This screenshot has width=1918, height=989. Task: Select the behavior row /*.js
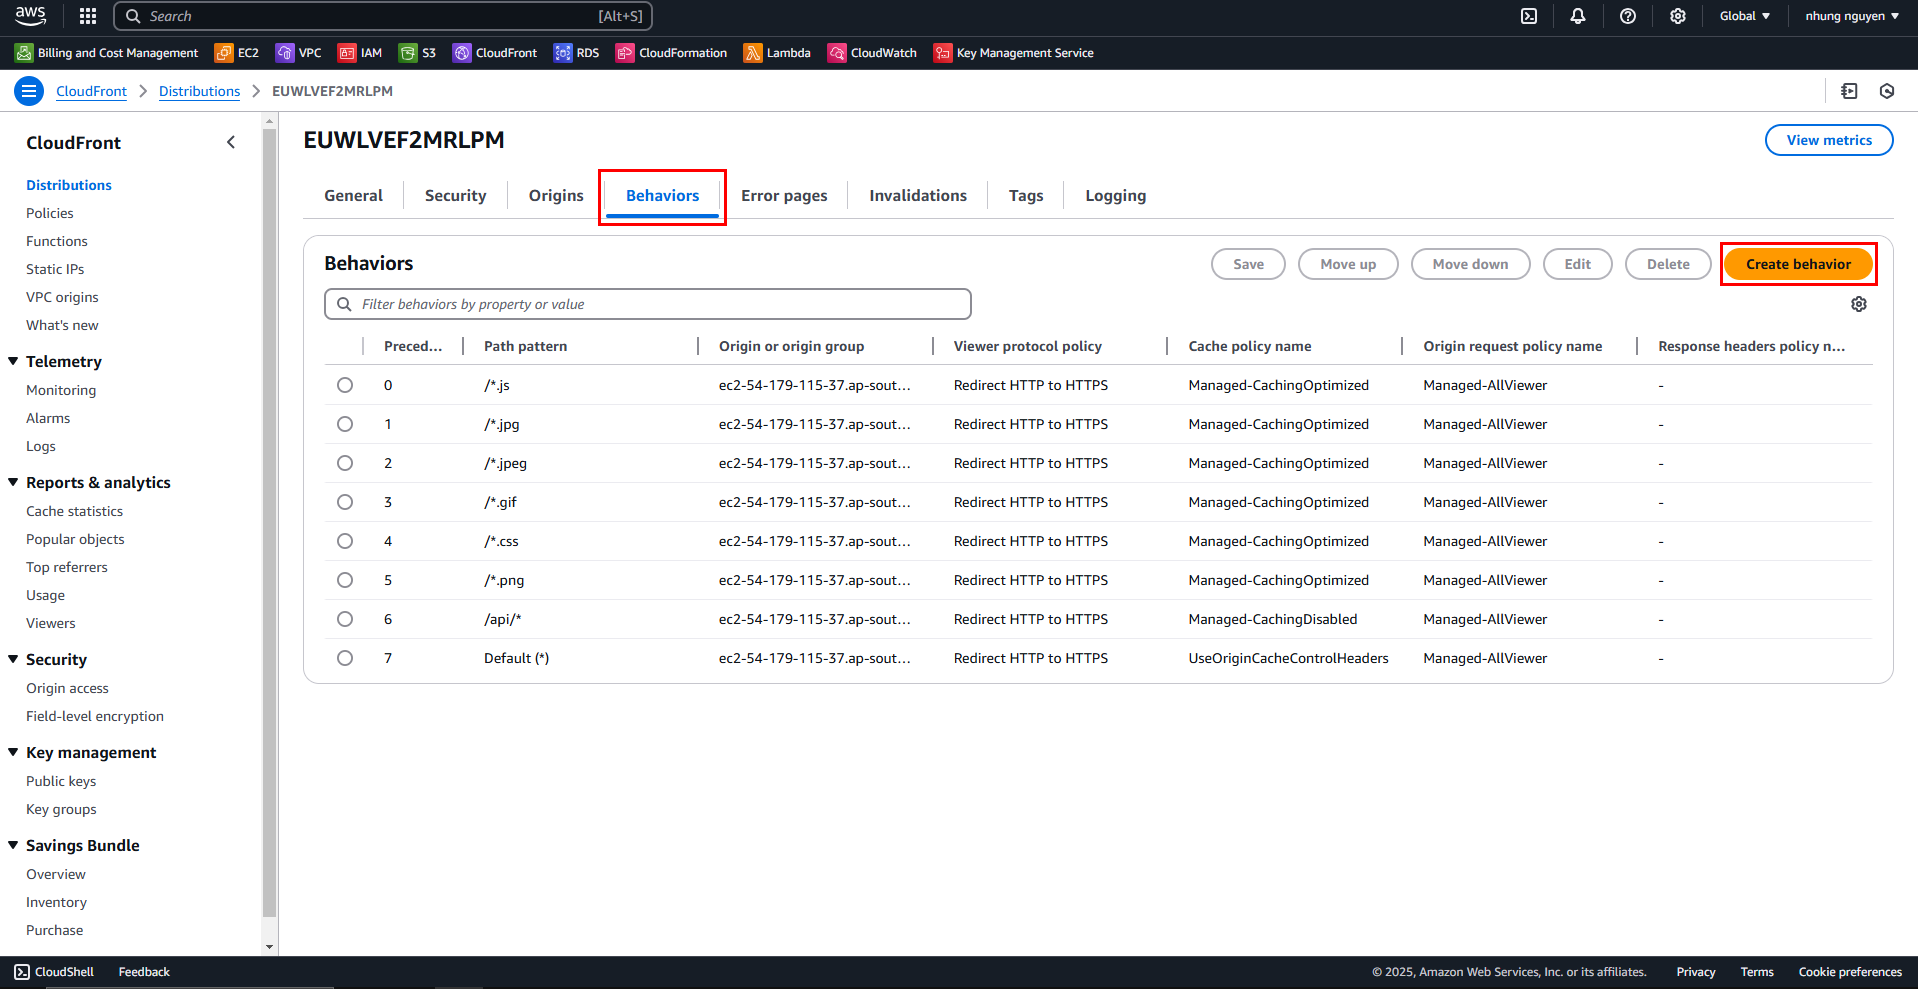click(x=345, y=385)
